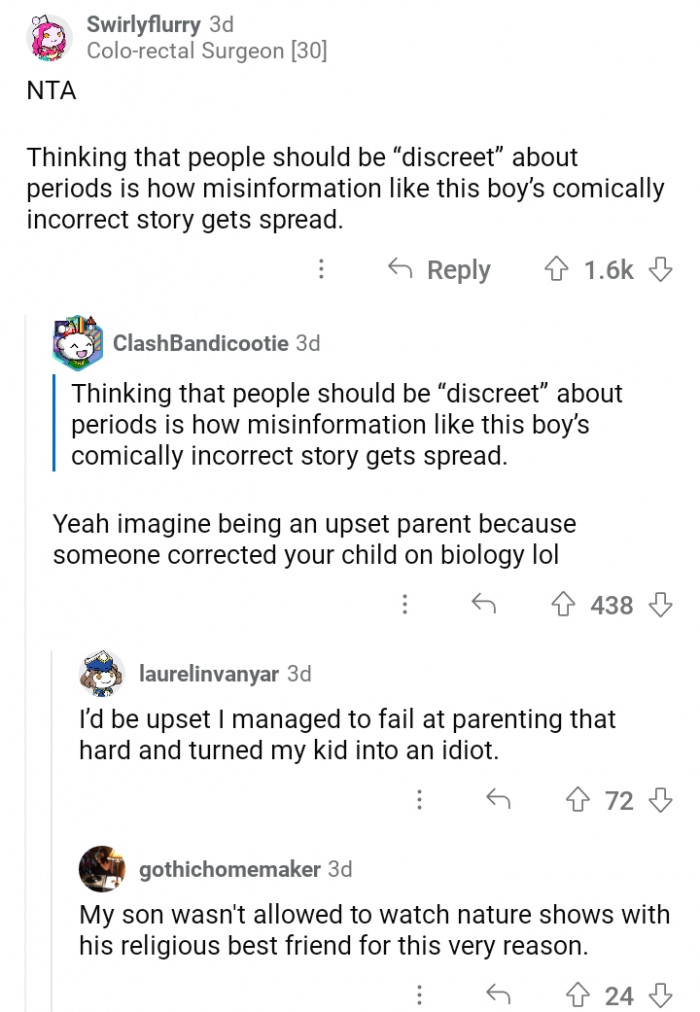Downvote ClashBandicootie's comment
This screenshot has width=700, height=1012.
(x=659, y=604)
